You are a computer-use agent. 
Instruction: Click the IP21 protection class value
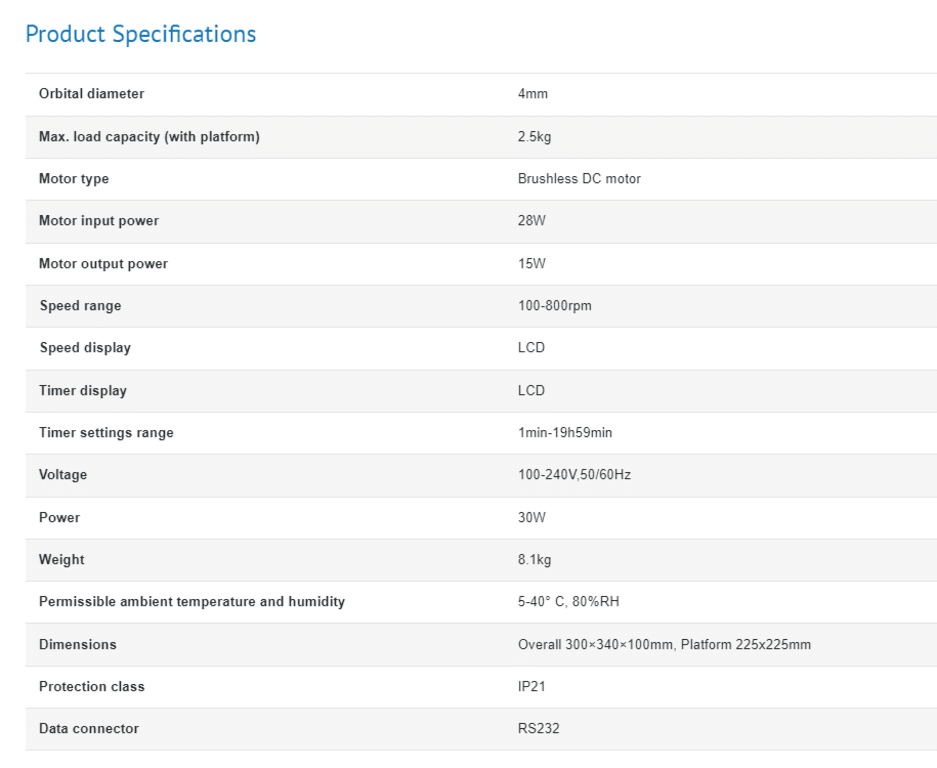tap(531, 687)
